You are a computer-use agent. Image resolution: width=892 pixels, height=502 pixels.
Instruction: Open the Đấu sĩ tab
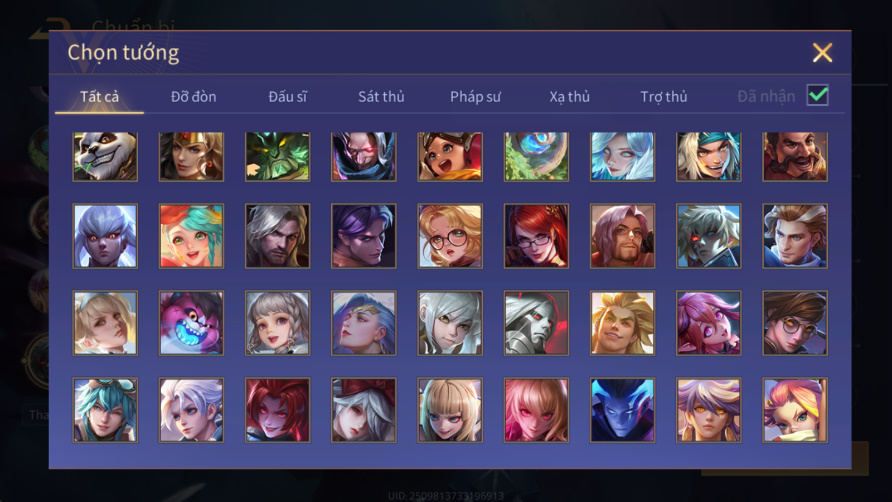click(287, 97)
